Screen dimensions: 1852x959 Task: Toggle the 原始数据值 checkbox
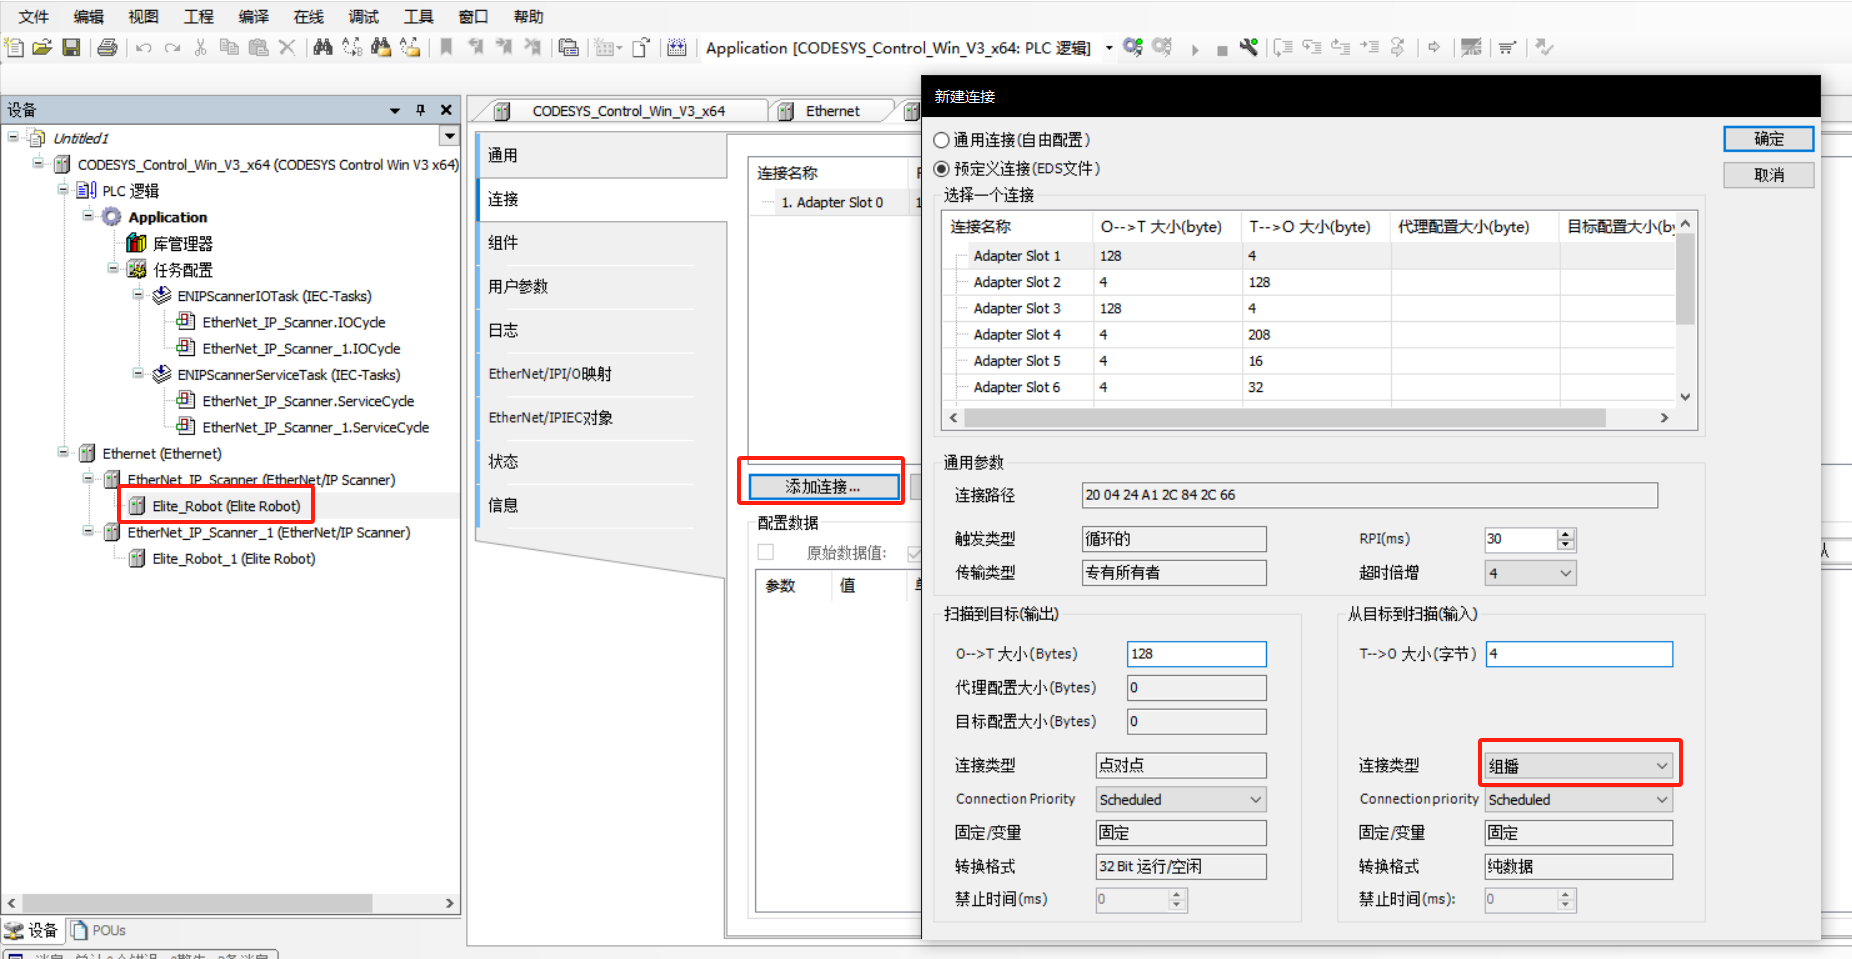coord(766,553)
